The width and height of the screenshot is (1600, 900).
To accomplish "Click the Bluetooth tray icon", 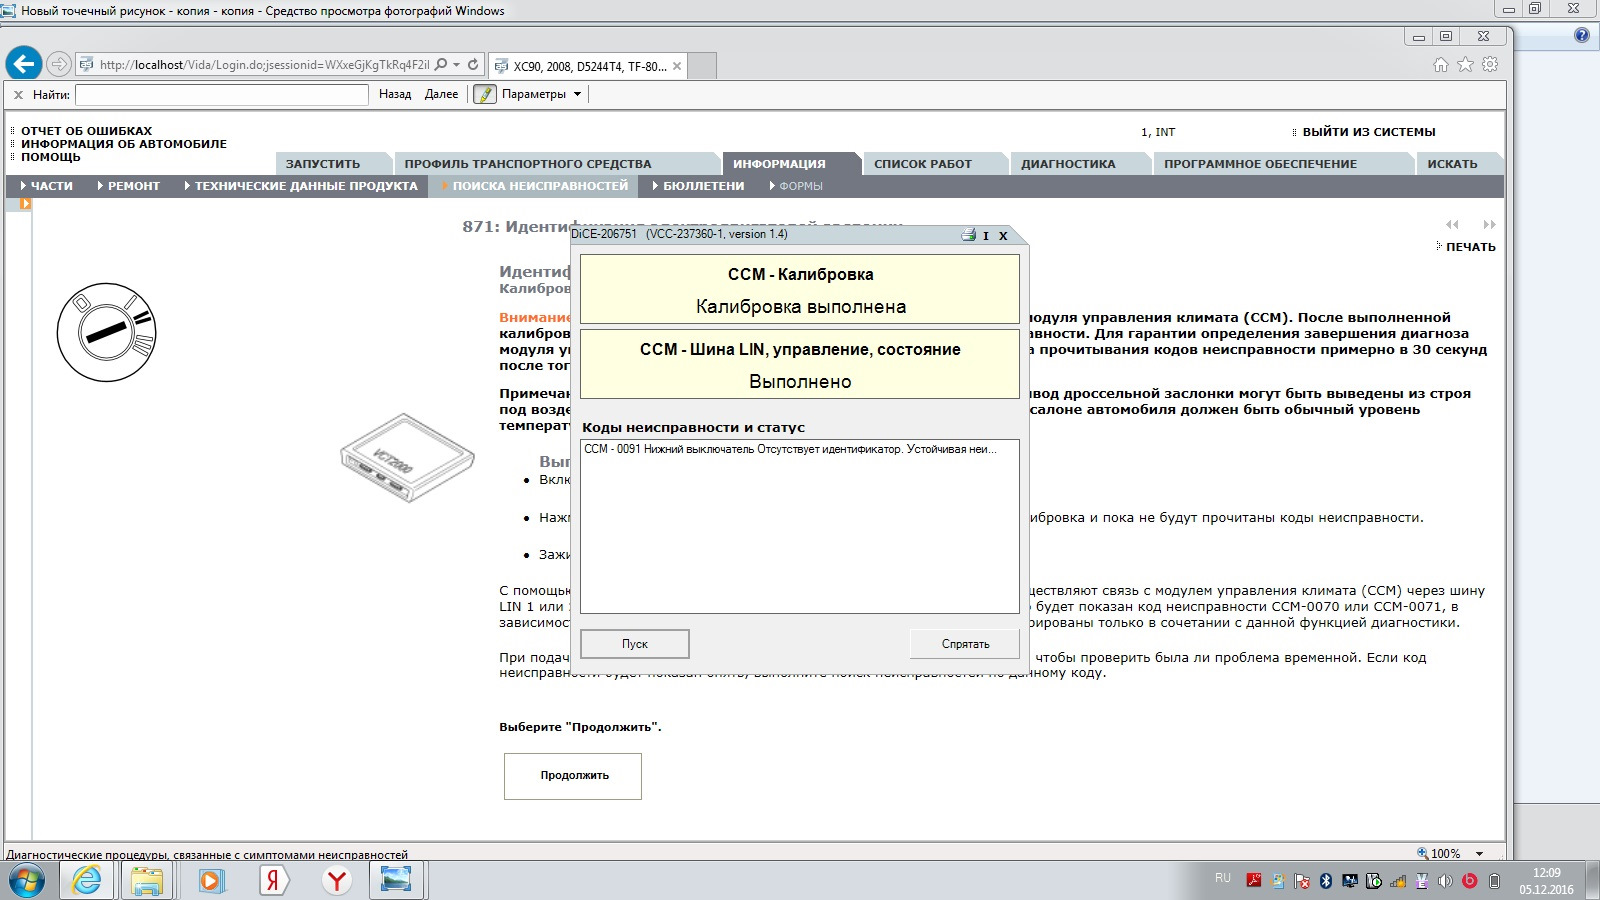I will (1326, 881).
